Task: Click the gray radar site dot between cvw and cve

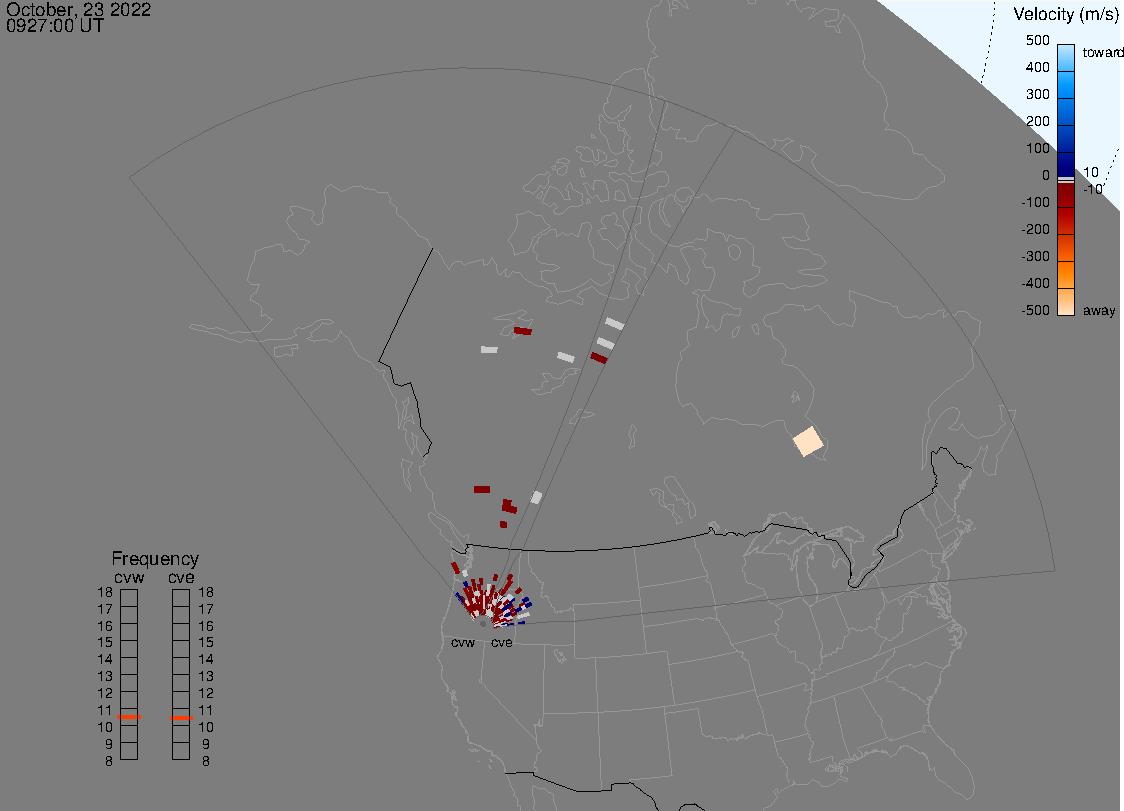Action: point(483,624)
